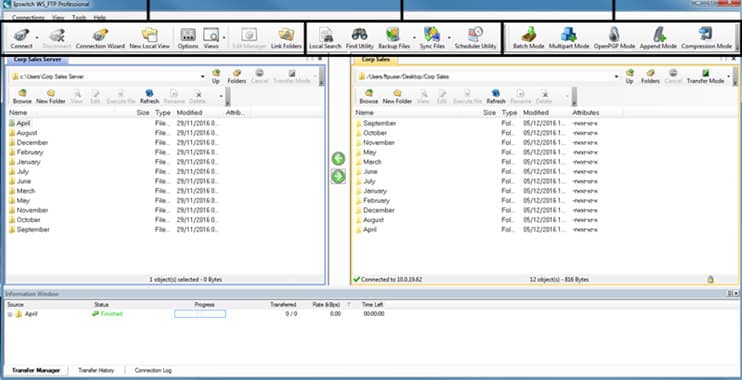The width and height of the screenshot is (742, 380).
Task: Open the Sync Files dropdown arrow
Action: pyautogui.click(x=449, y=37)
